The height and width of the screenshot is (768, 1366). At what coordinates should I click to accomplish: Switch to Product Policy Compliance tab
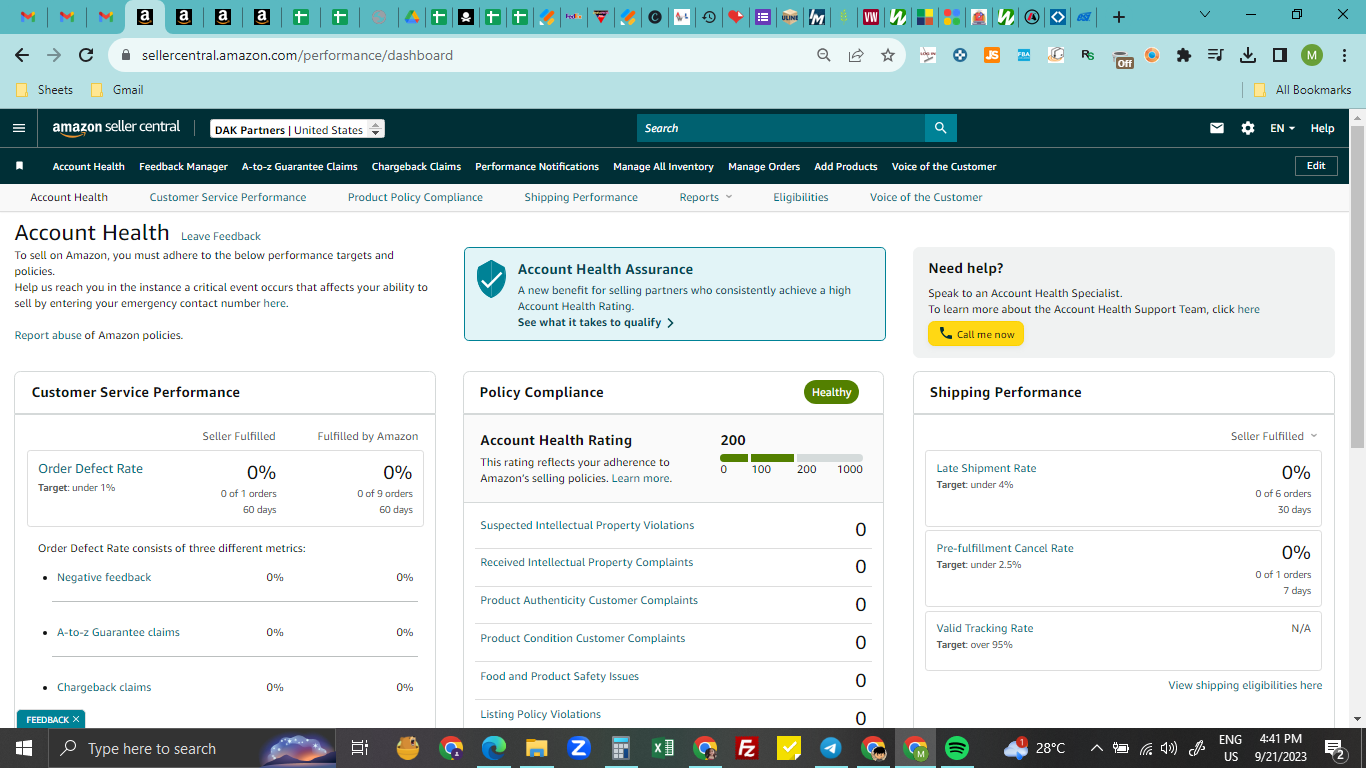[415, 197]
